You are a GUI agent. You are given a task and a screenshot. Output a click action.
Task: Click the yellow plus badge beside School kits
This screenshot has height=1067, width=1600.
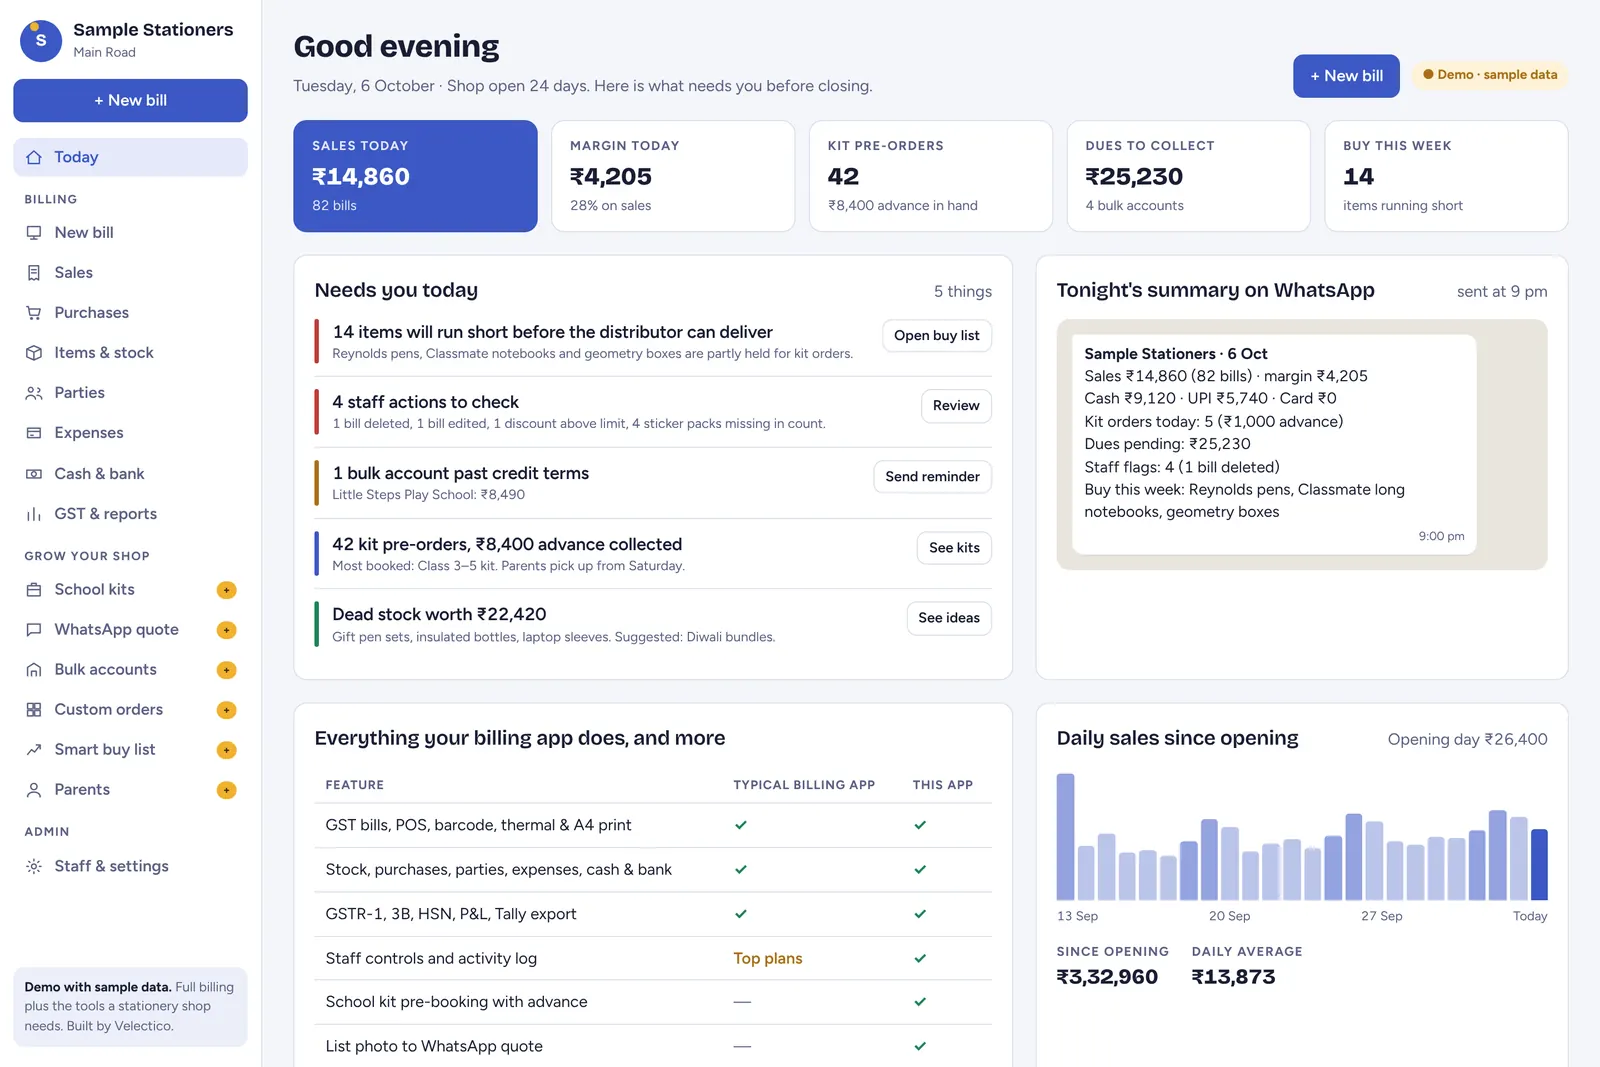pos(227,590)
